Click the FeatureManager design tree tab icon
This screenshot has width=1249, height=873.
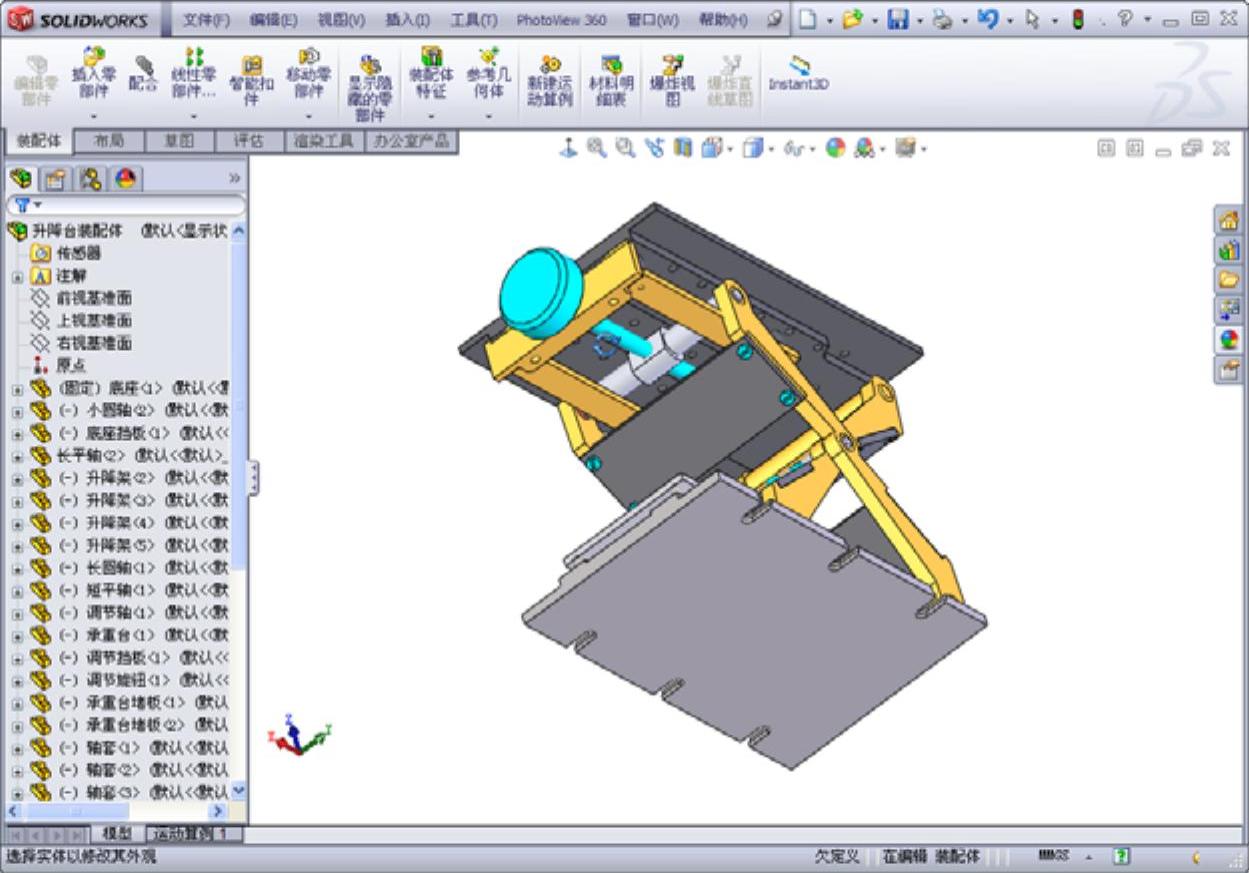click(x=20, y=179)
